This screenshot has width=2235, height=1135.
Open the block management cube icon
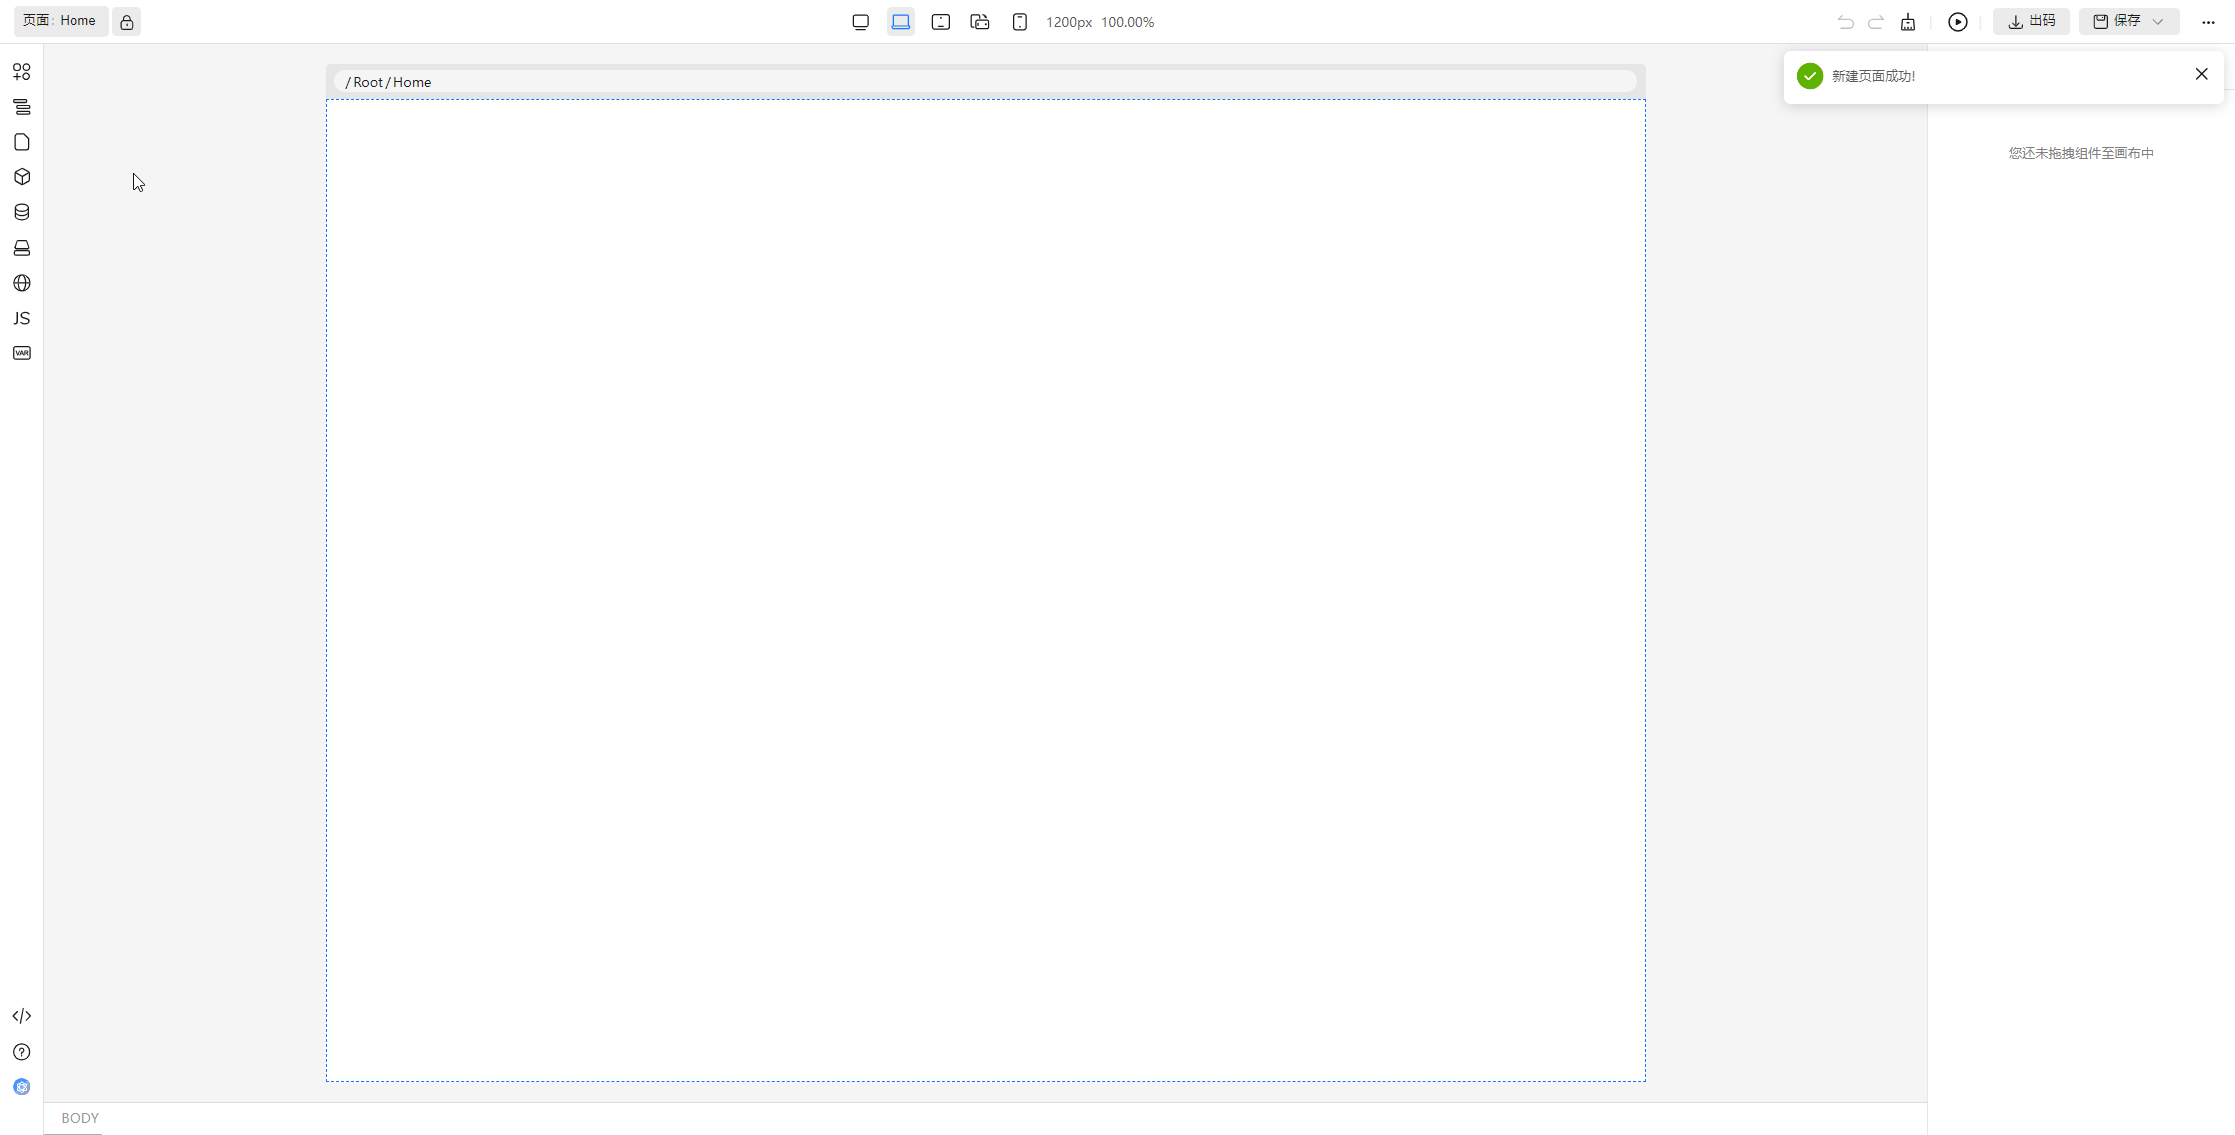(22, 177)
